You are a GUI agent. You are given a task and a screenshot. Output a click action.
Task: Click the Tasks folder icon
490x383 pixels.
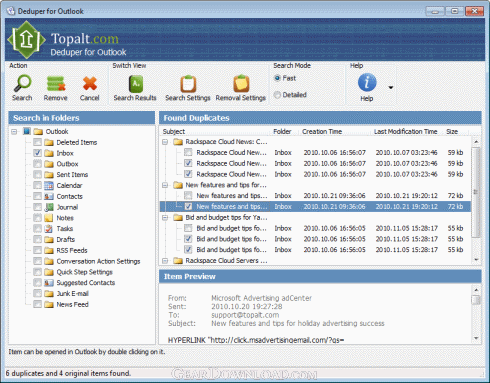click(x=49, y=229)
